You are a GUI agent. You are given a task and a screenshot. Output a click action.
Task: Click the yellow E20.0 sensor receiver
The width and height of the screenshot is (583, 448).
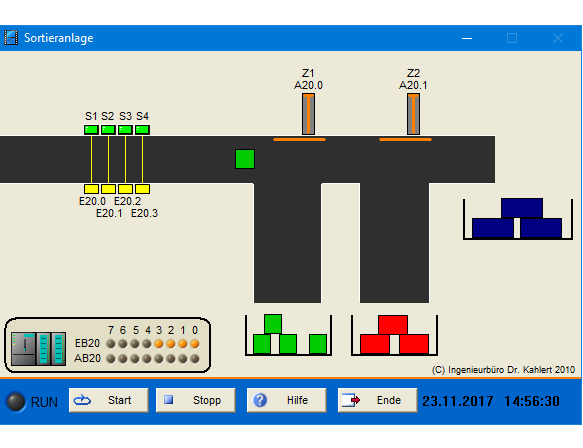91,189
